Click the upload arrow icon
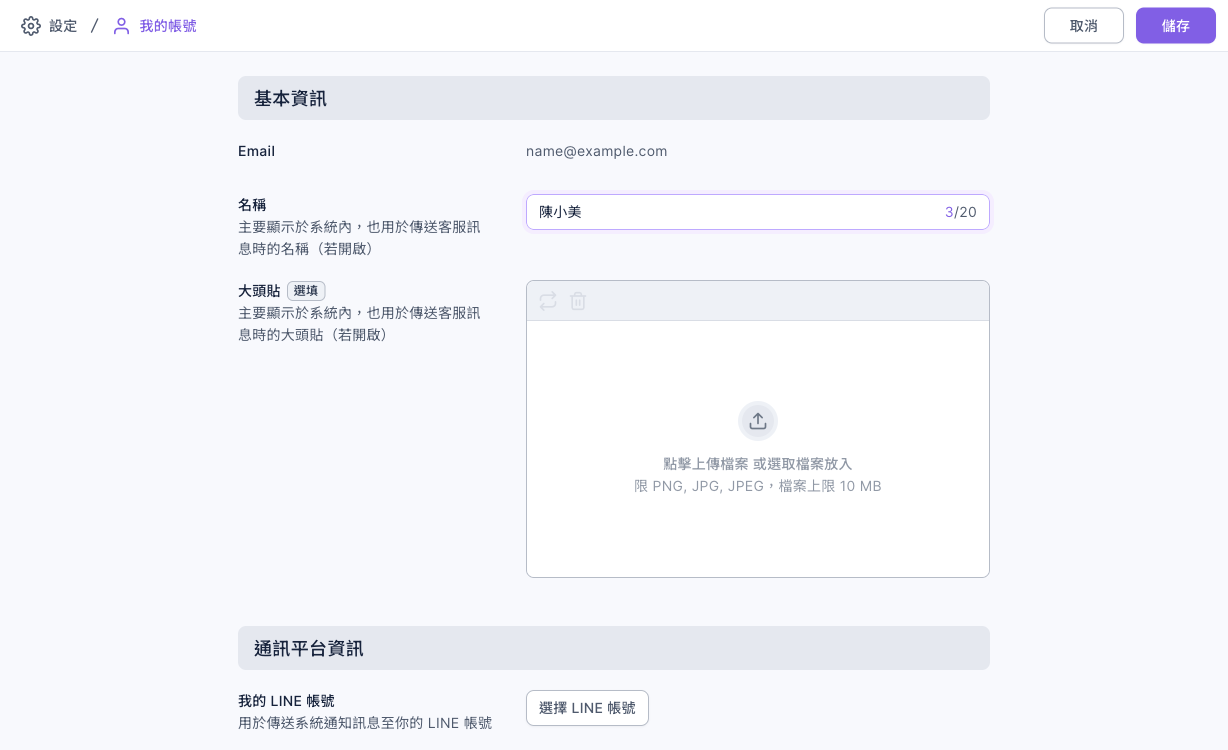 click(758, 421)
